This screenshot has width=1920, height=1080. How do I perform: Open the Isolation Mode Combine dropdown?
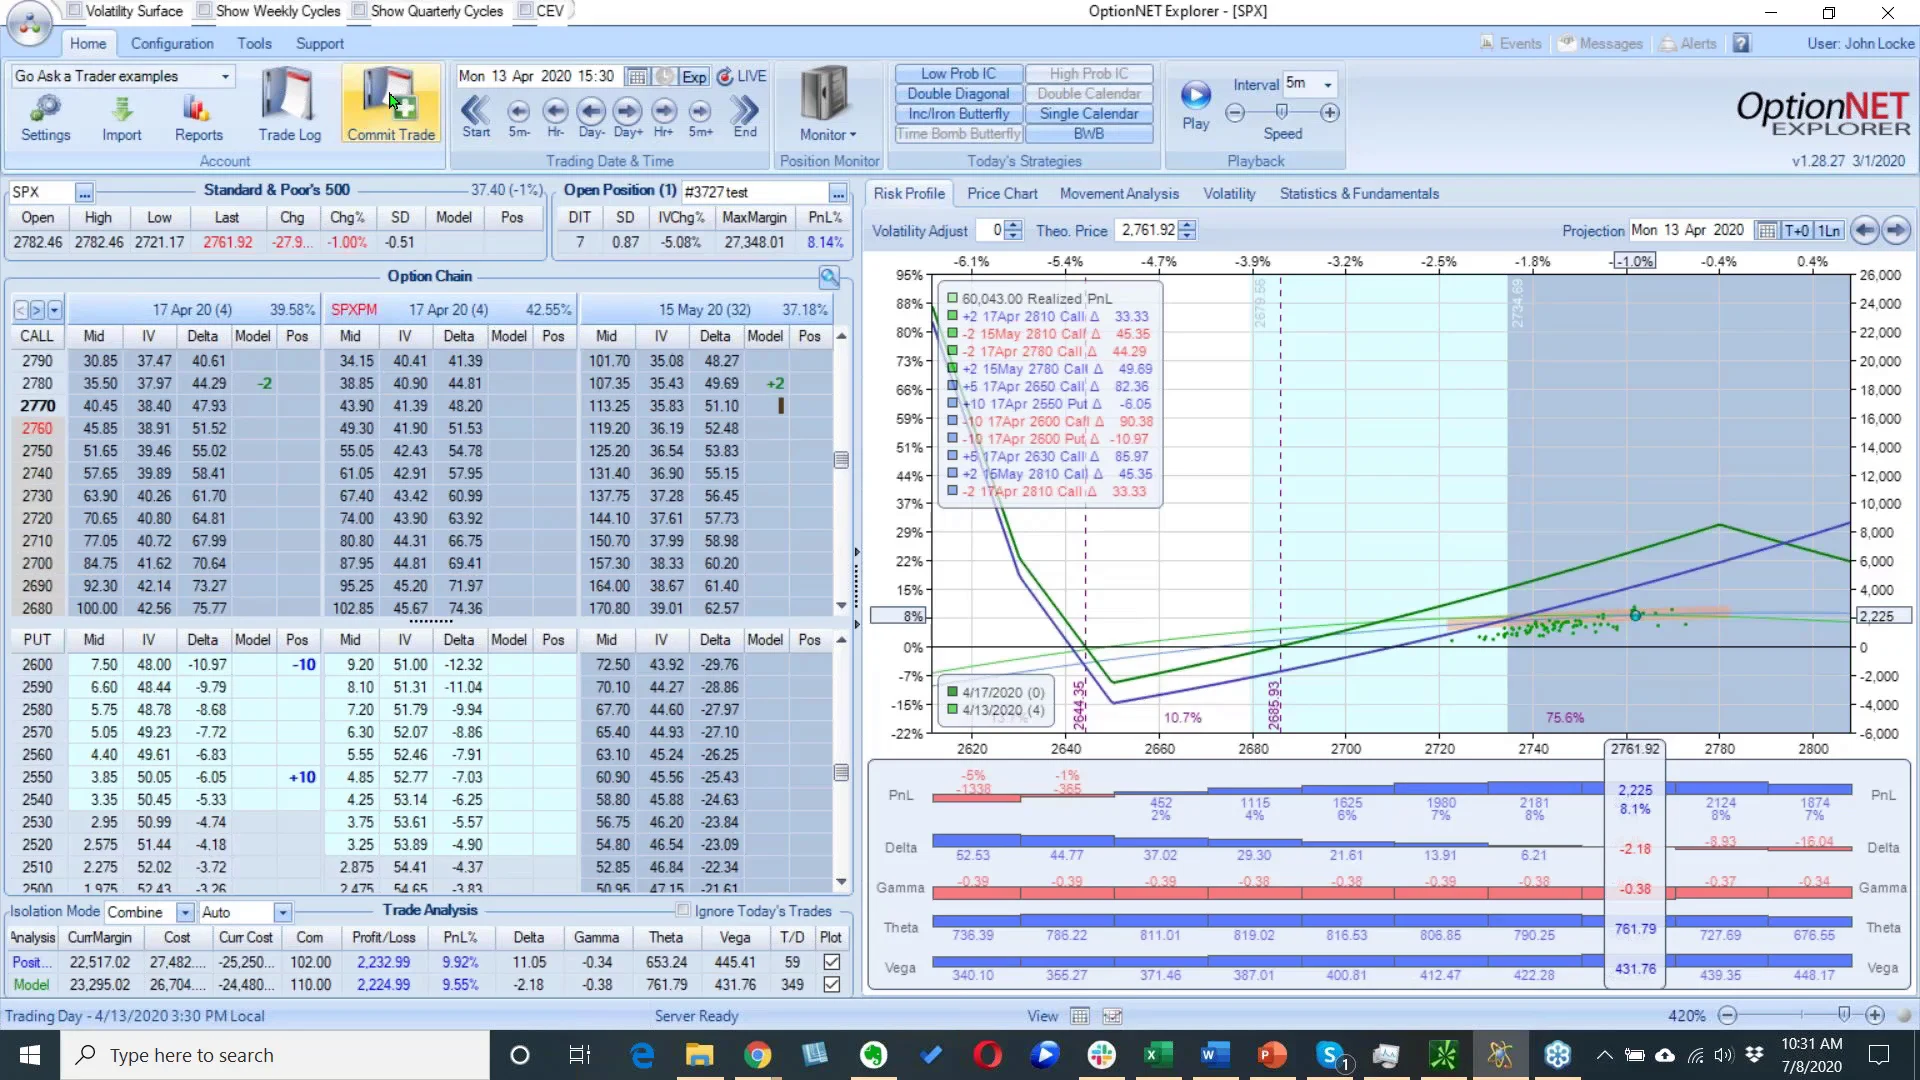(185, 913)
